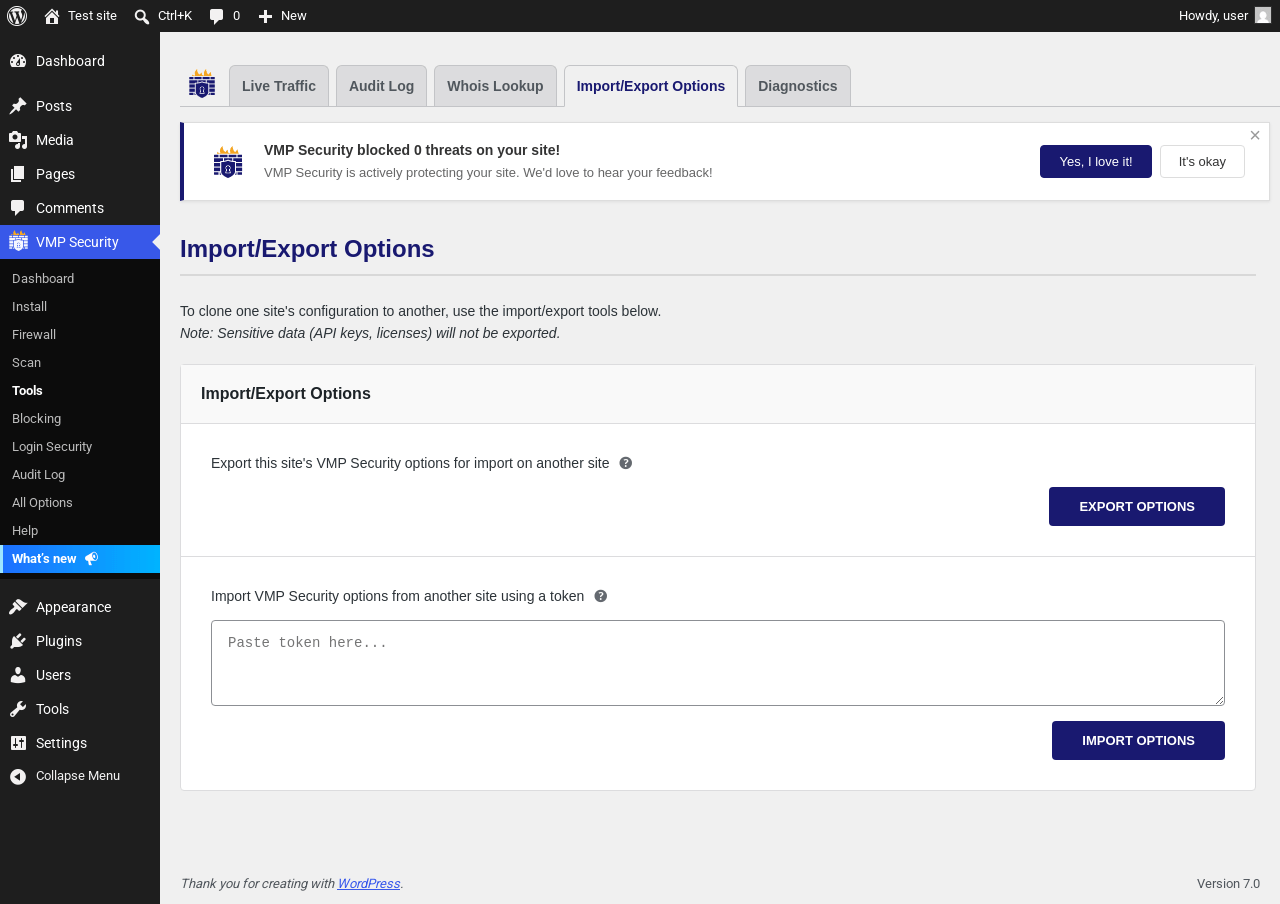The width and height of the screenshot is (1280, 904).
Task: Click the WordPress logo icon
Action: 17,16
